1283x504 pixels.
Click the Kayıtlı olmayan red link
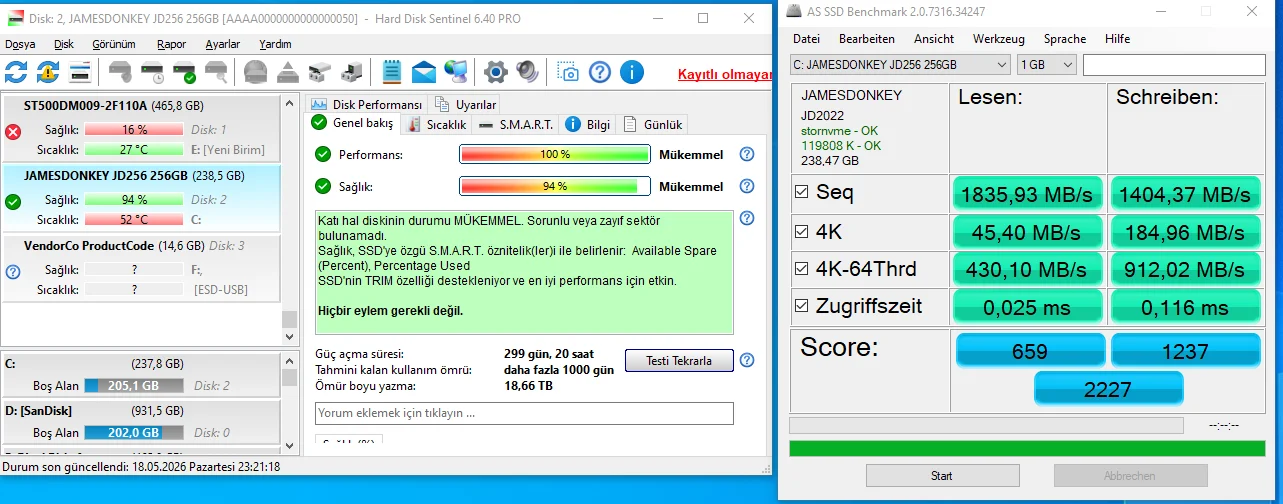725,74
